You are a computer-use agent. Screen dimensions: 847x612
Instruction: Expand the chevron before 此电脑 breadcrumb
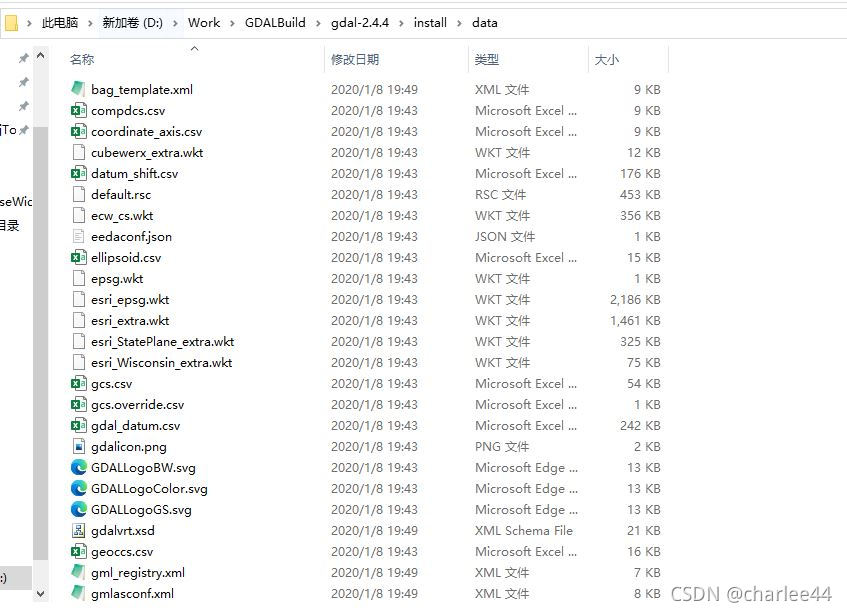(29, 23)
